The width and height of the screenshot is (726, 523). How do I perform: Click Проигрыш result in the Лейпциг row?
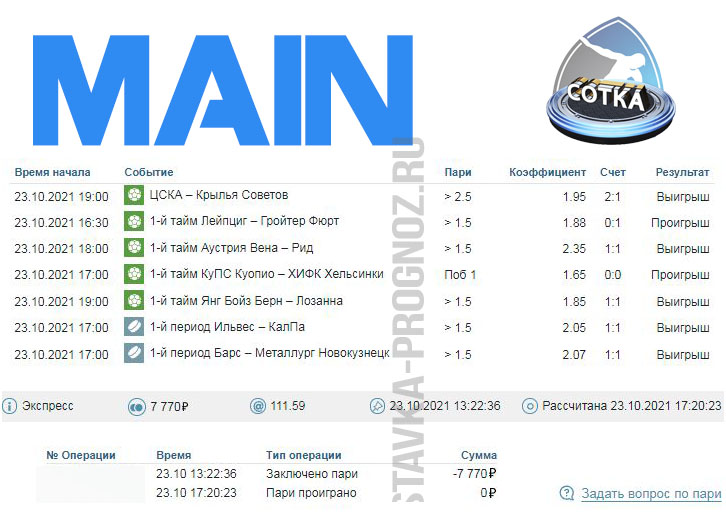[x=680, y=223]
